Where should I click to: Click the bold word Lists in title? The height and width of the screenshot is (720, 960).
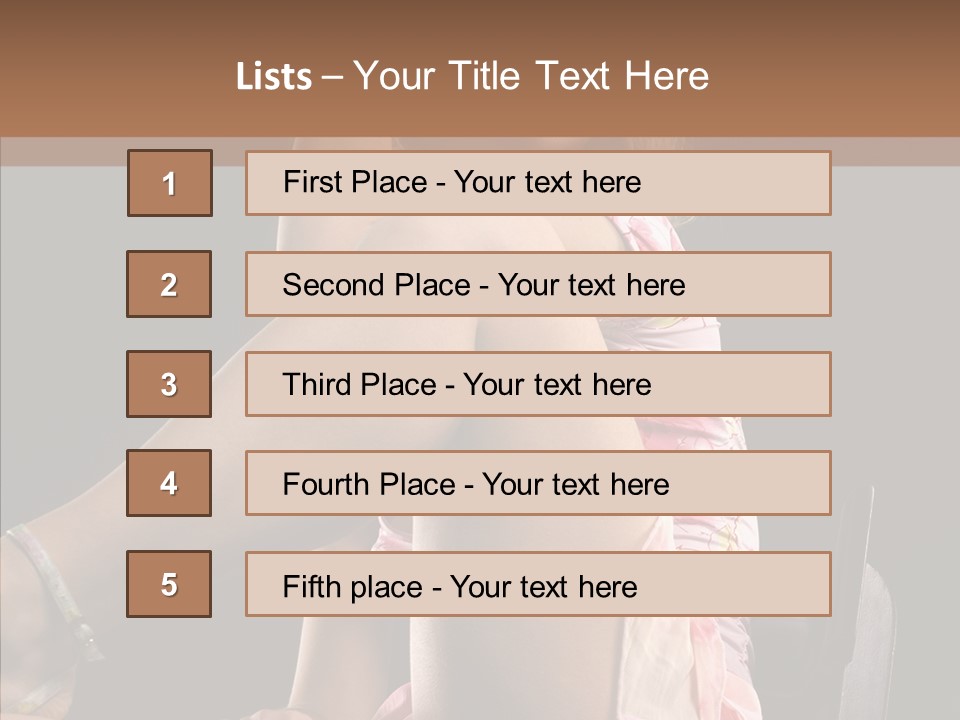(x=274, y=76)
